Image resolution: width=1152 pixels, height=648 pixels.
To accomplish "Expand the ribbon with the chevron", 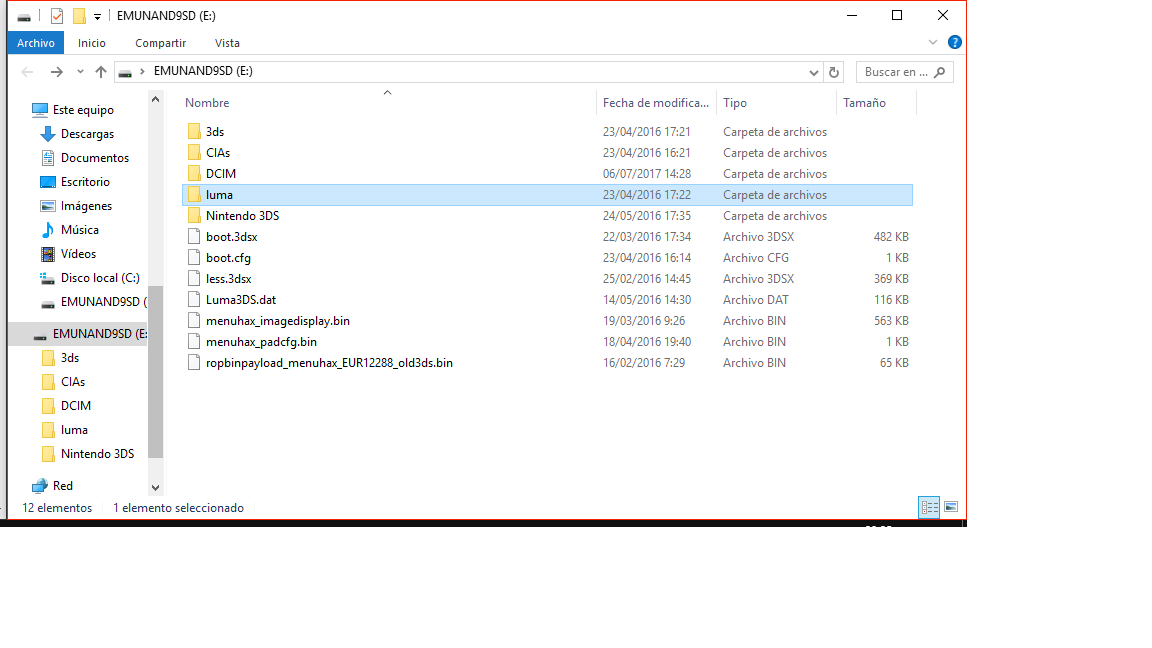I will coord(933,43).
